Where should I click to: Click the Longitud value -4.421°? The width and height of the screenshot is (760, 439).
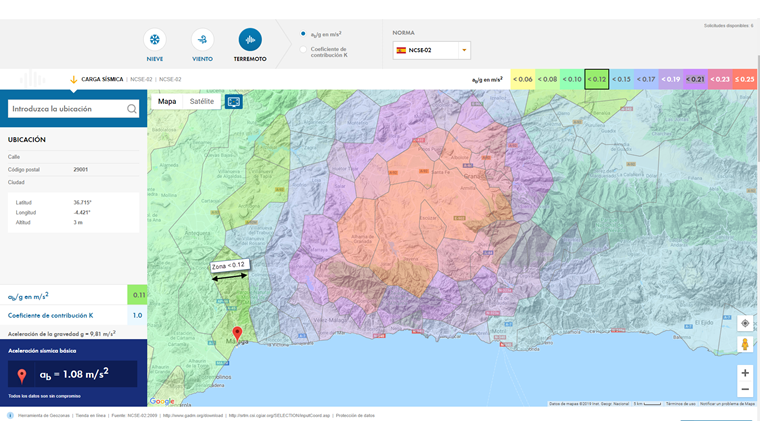pyautogui.click(x=82, y=212)
